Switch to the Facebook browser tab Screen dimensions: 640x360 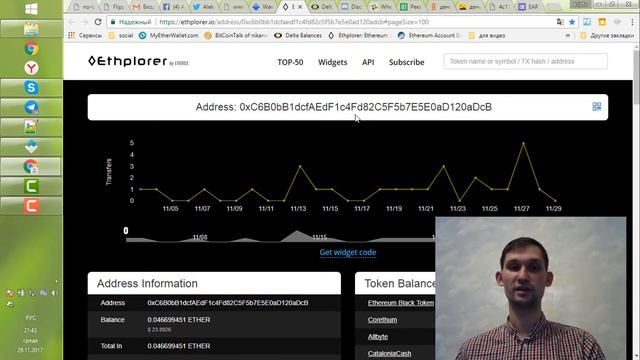click(x=173, y=7)
